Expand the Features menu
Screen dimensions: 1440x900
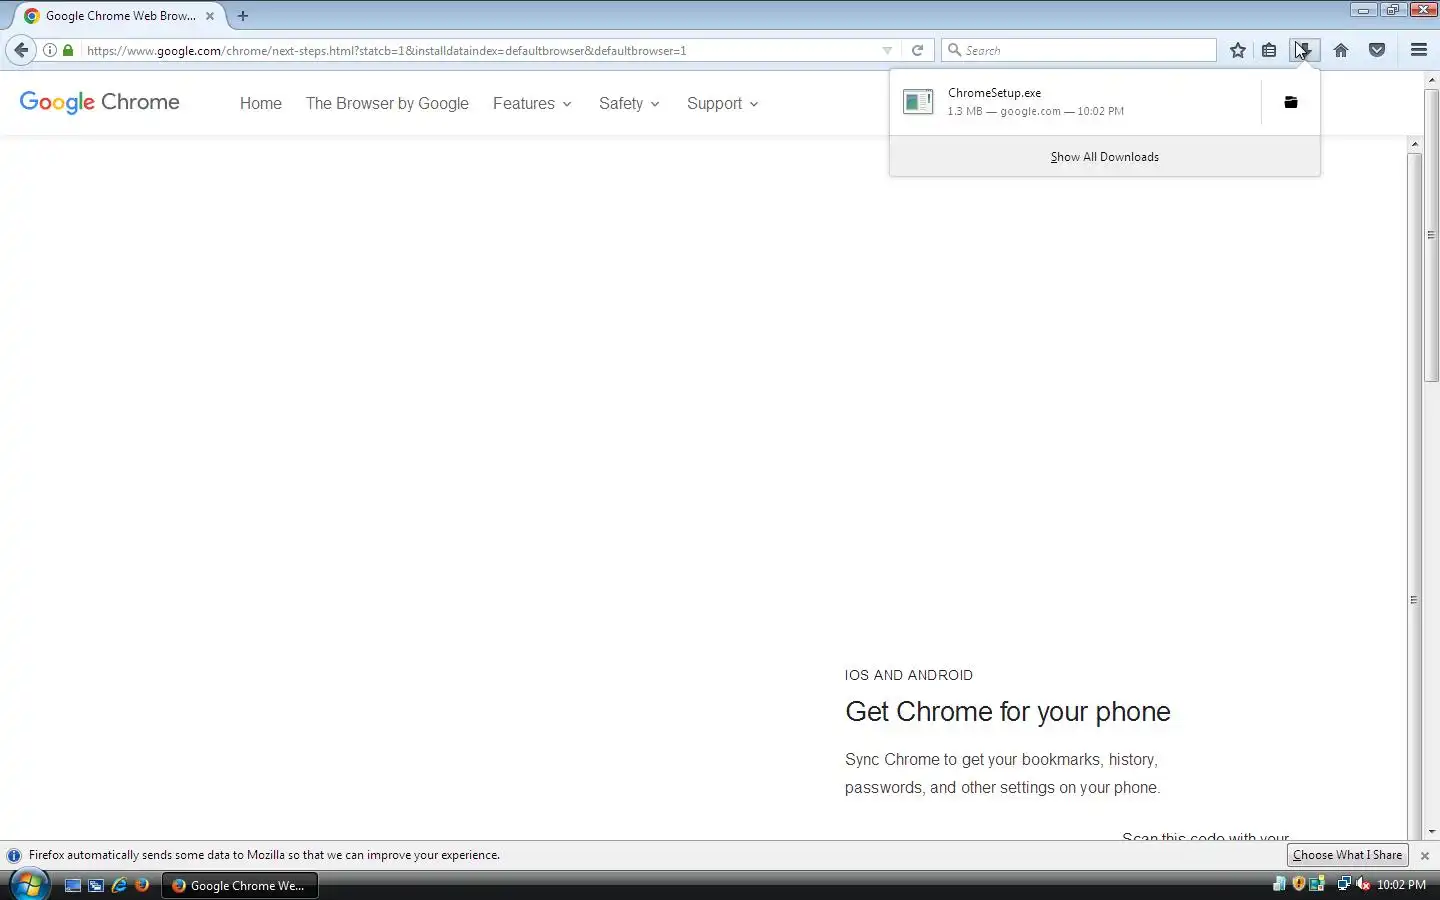tap(532, 103)
